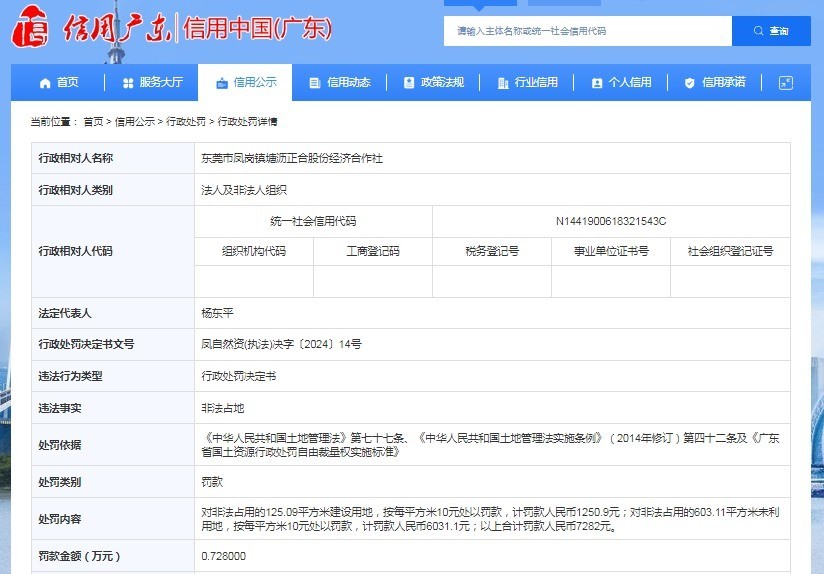Click the credit code value N1441900618321543C
Image resolution: width=824 pixels, height=574 pixels.
click(610, 221)
